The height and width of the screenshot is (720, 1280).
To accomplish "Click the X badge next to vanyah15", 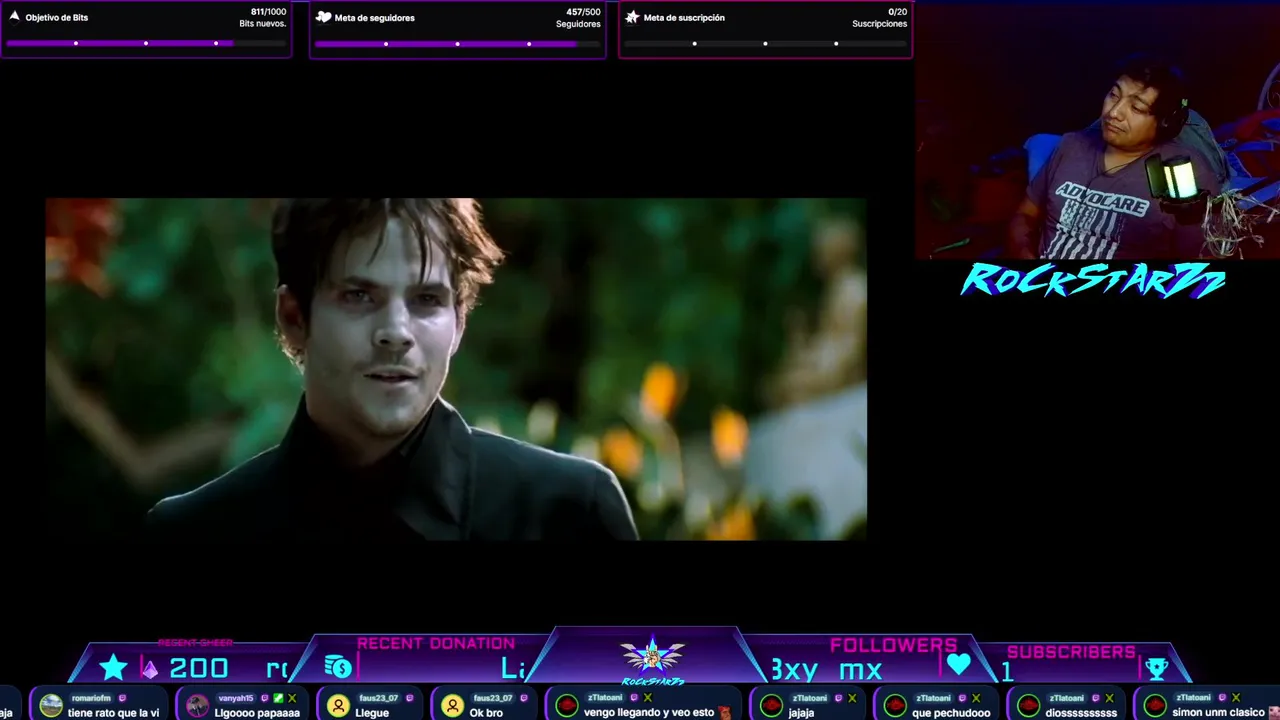I will [x=292, y=698].
